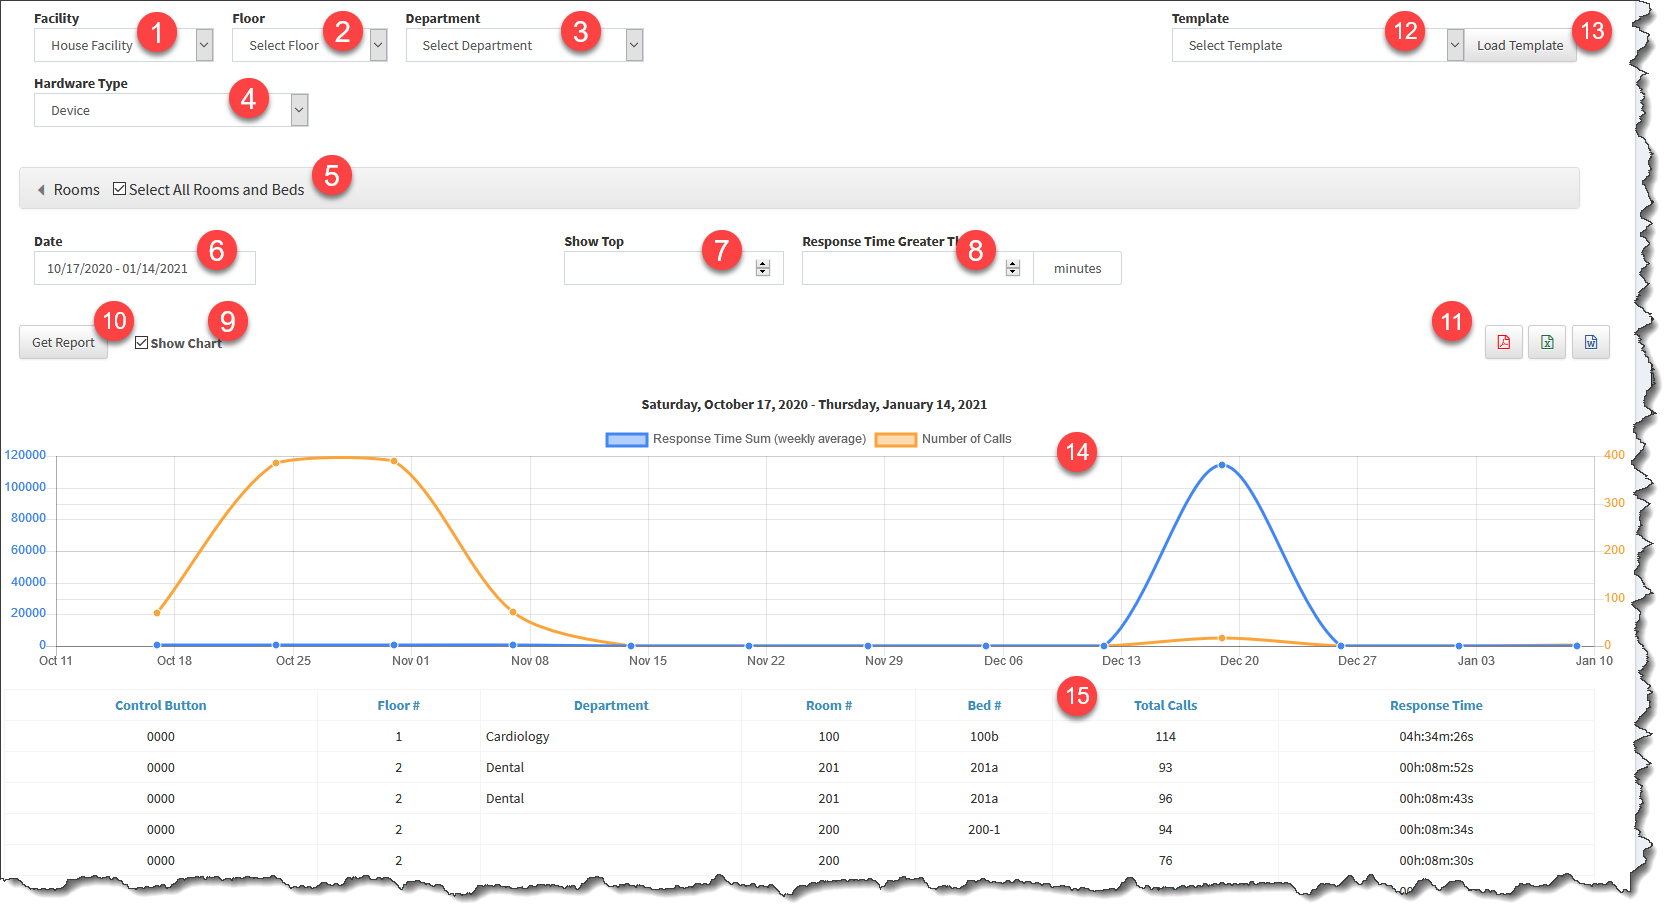Open the Hardware Type Device dropdown

point(171,110)
